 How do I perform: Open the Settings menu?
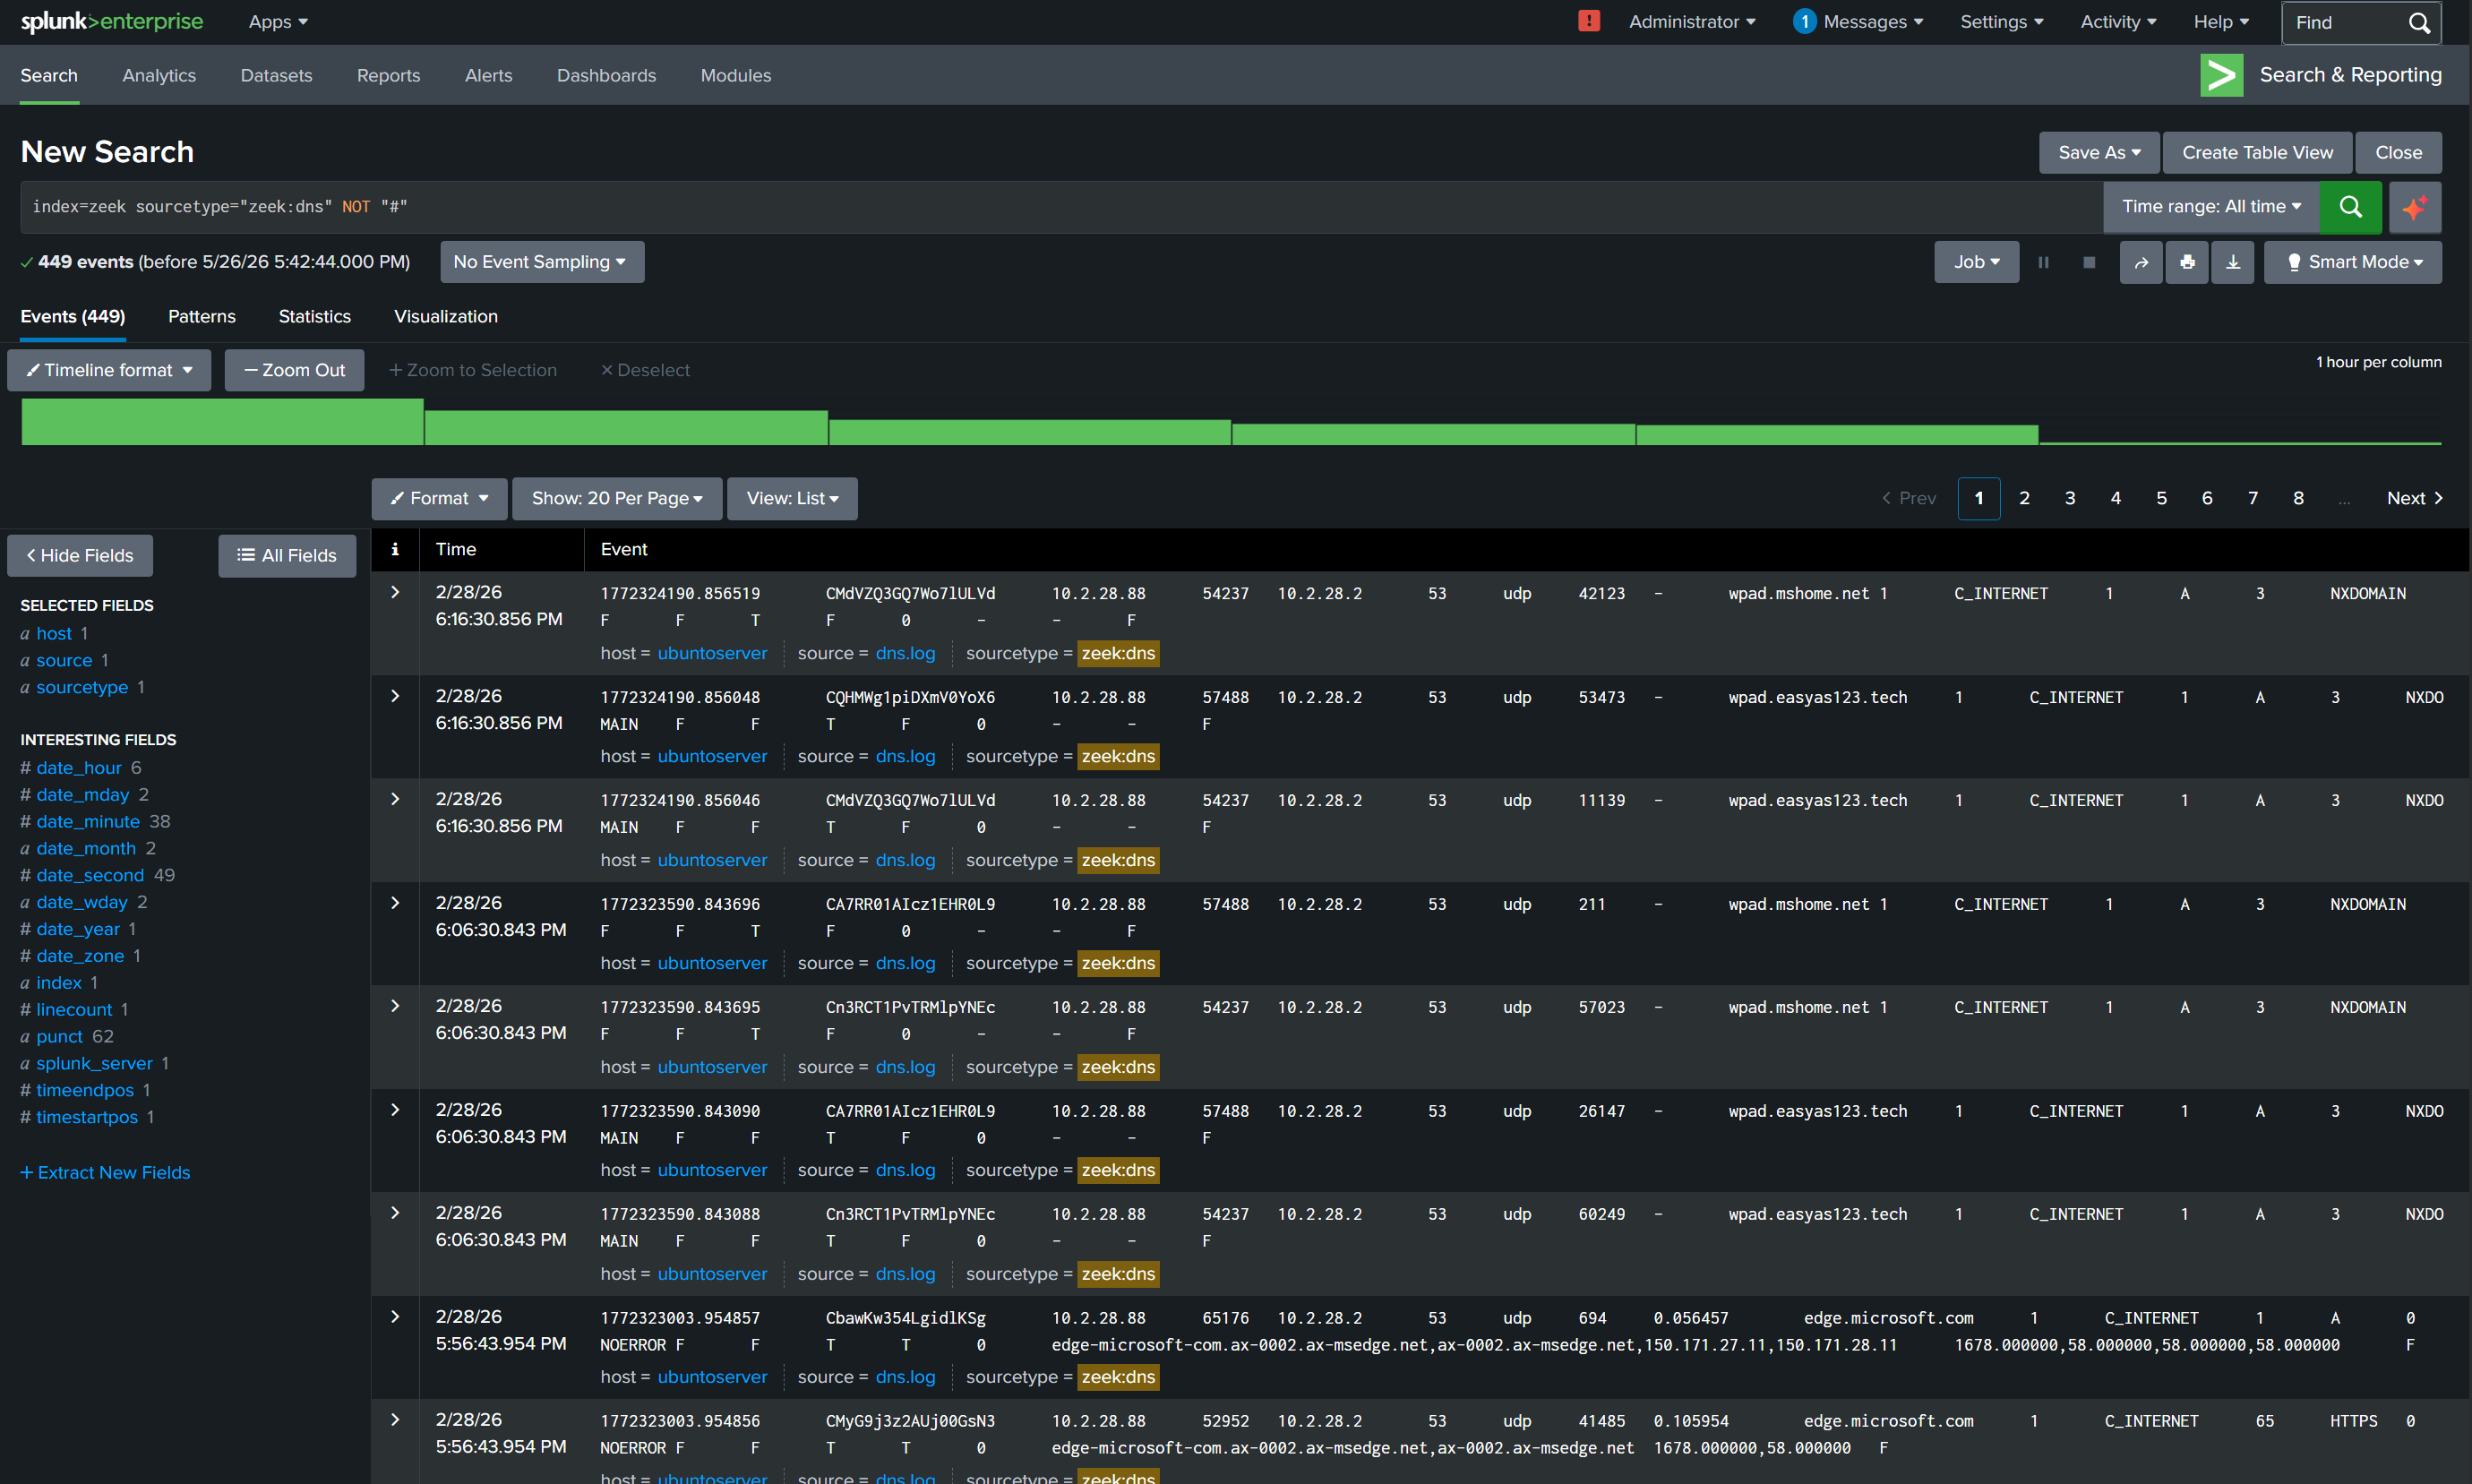[x=2001, y=21]
